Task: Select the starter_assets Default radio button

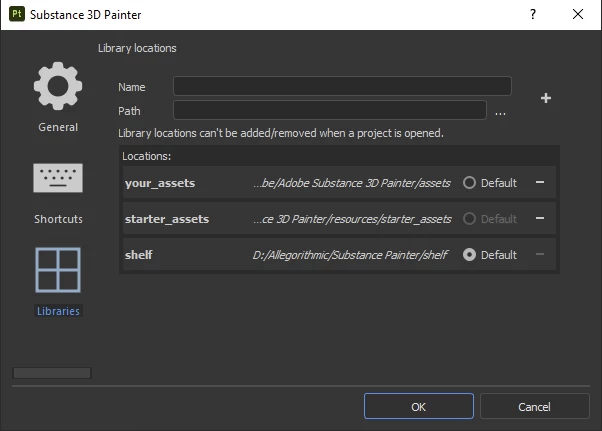Action: coord(469,219)
